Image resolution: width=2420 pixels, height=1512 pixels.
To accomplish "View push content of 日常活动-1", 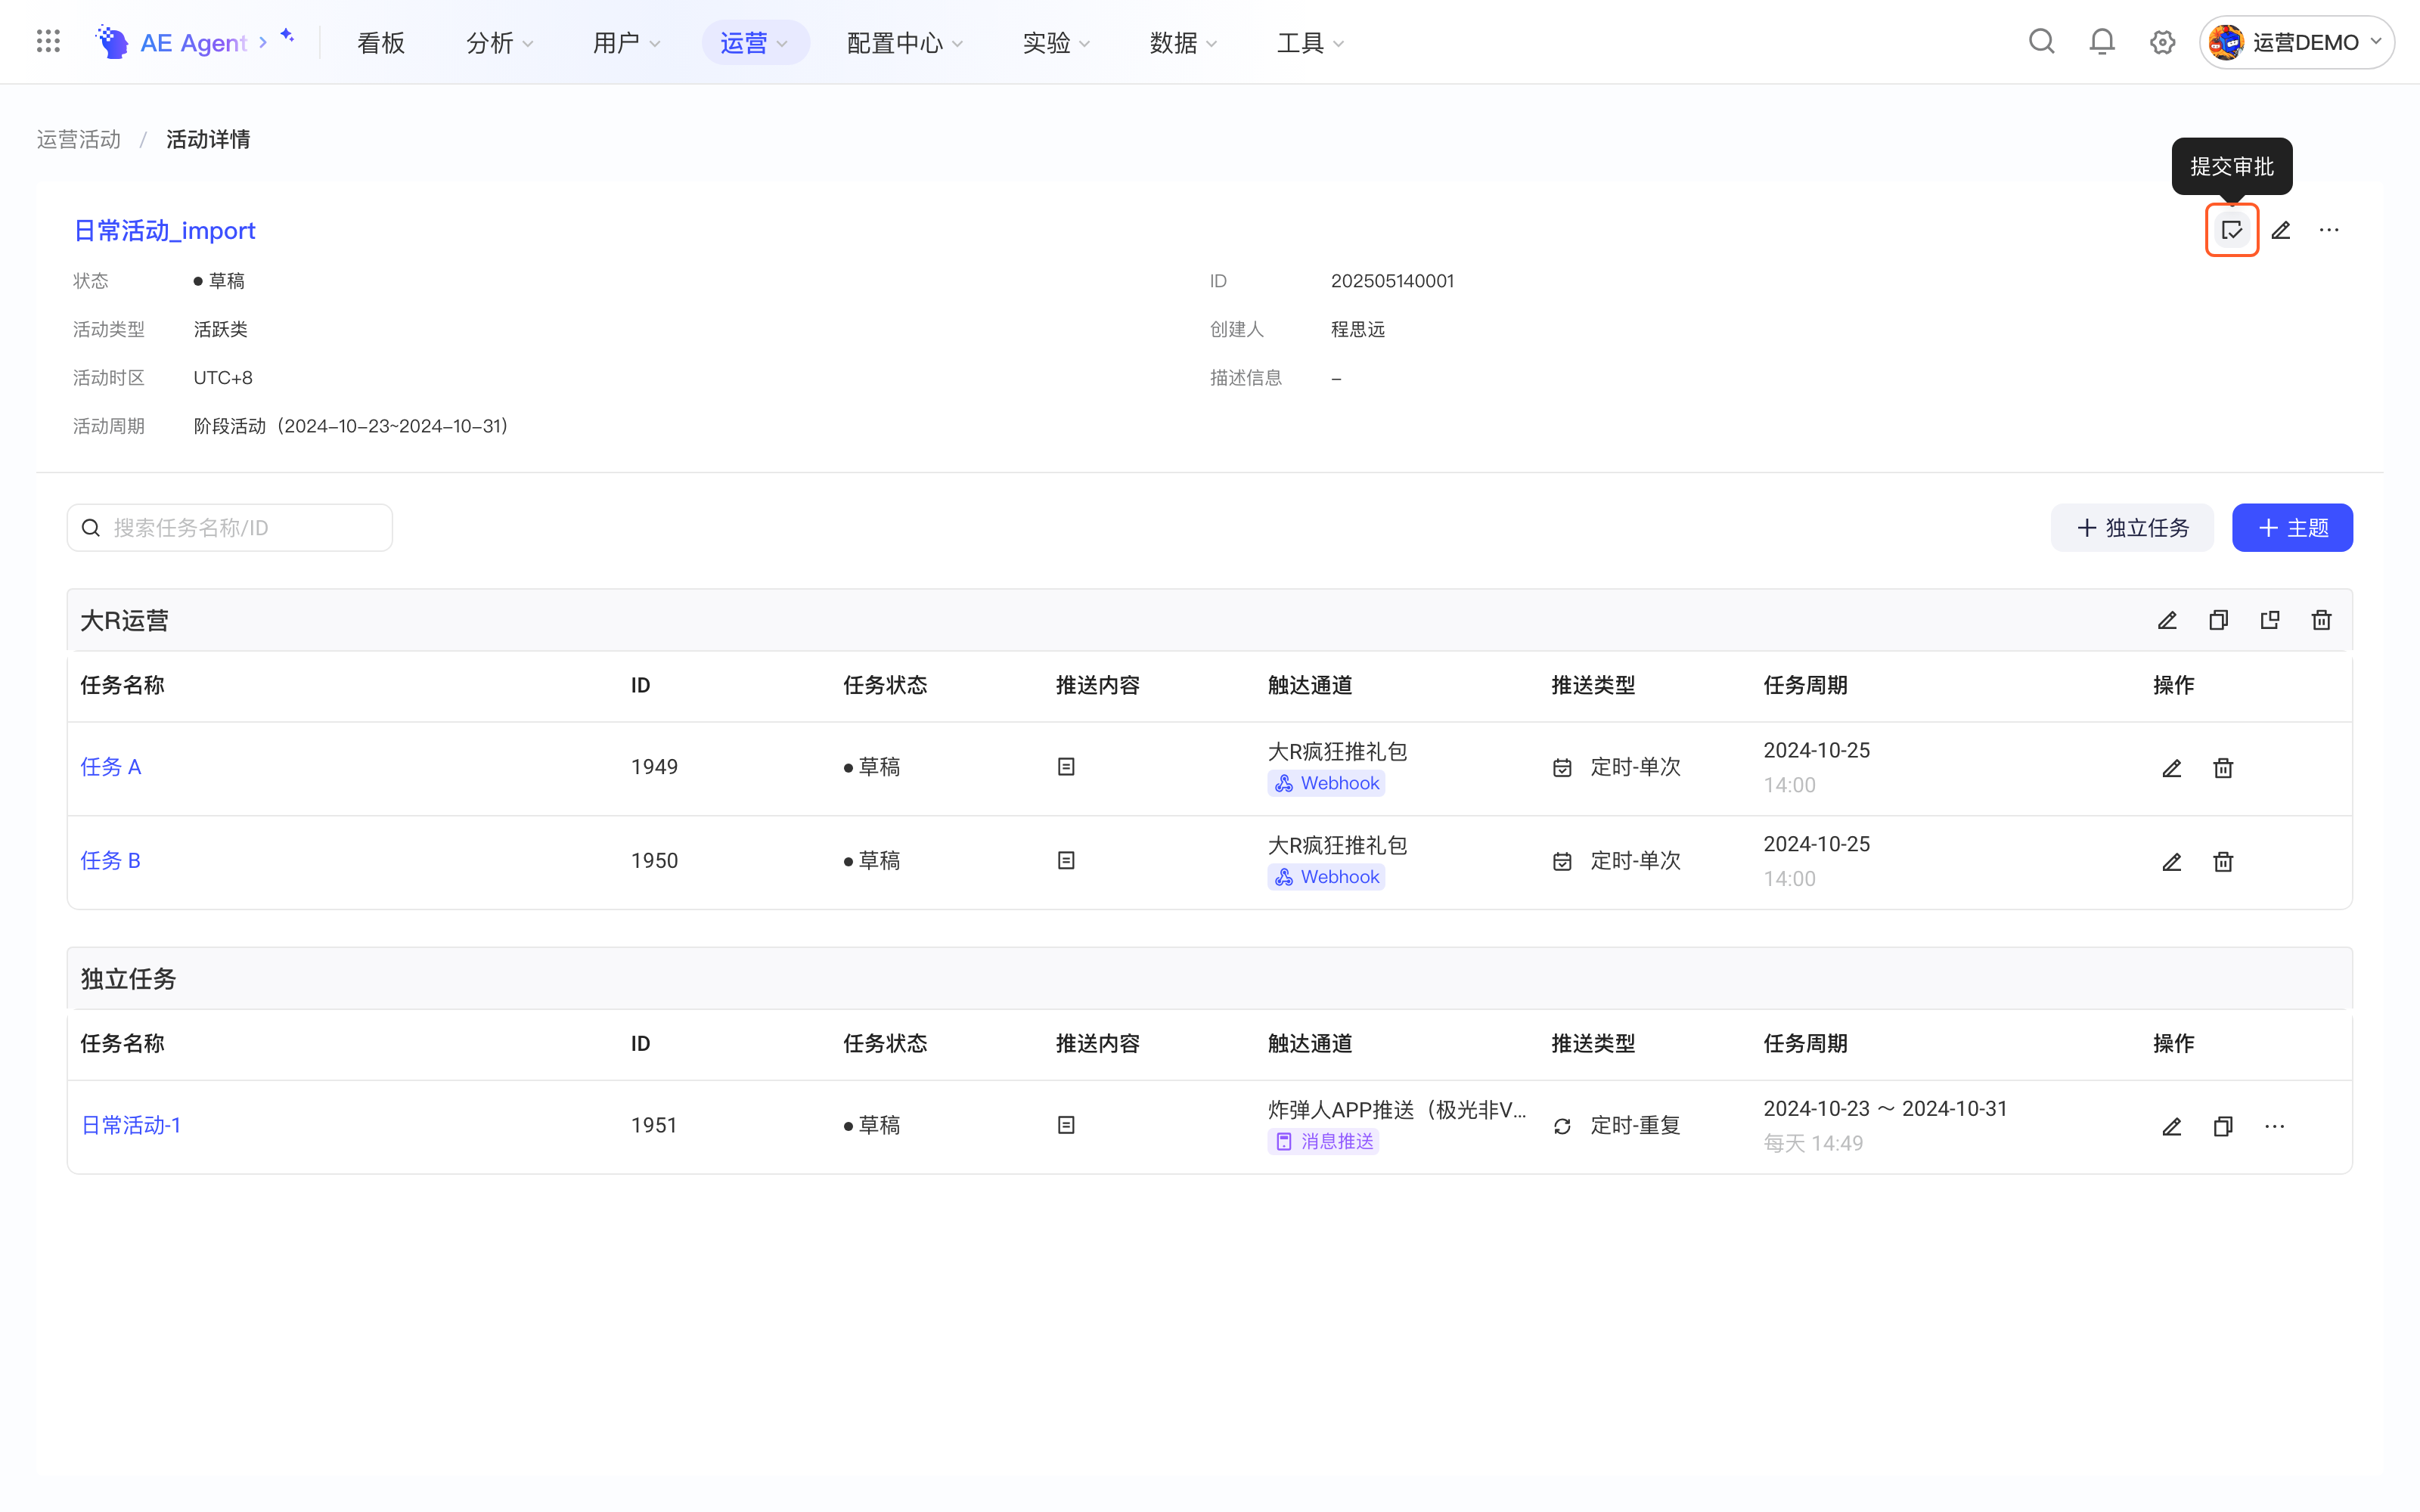I will tap(1066, 1125).
